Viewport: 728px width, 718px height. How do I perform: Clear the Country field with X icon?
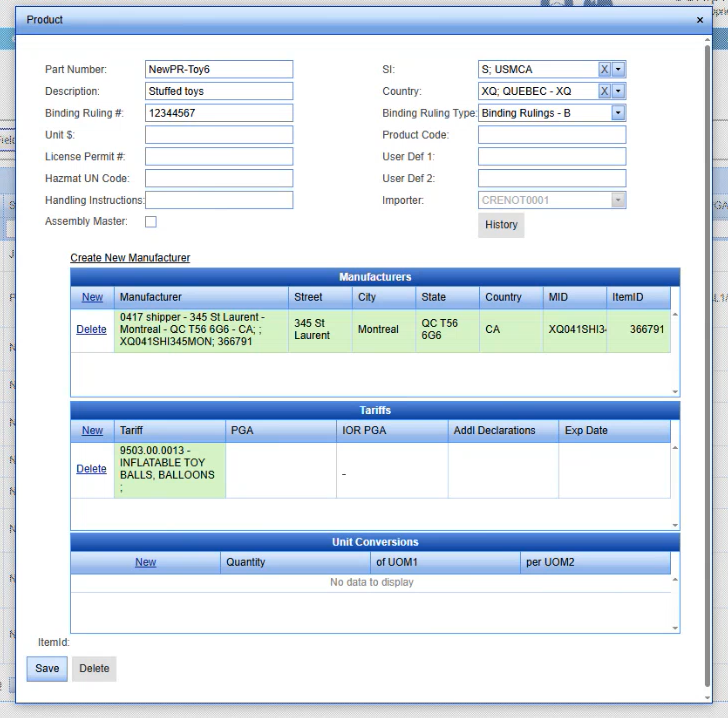click(x=604, y=91)
